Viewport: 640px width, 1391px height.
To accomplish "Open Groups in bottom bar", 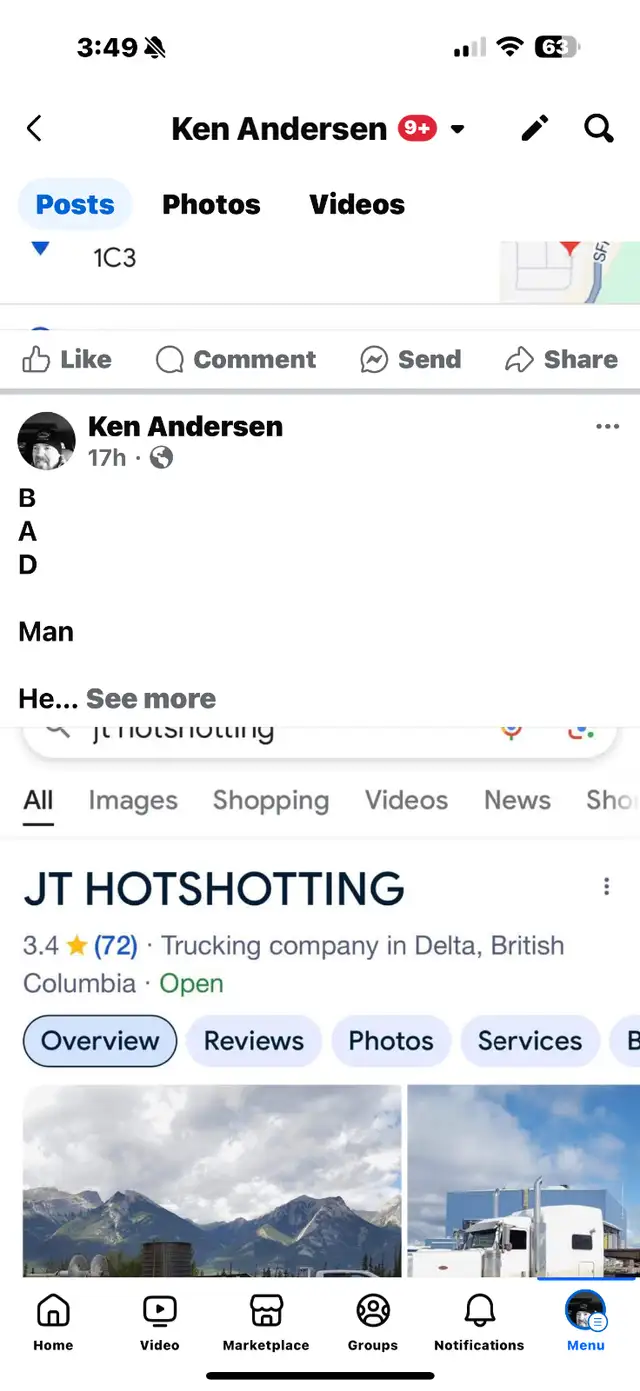I will click(x=373, y=1322).
